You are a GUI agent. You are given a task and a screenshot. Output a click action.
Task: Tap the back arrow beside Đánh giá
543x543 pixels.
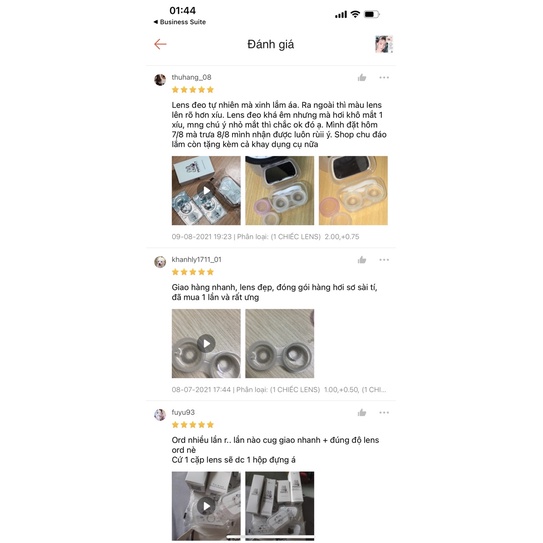pos(160,44)
